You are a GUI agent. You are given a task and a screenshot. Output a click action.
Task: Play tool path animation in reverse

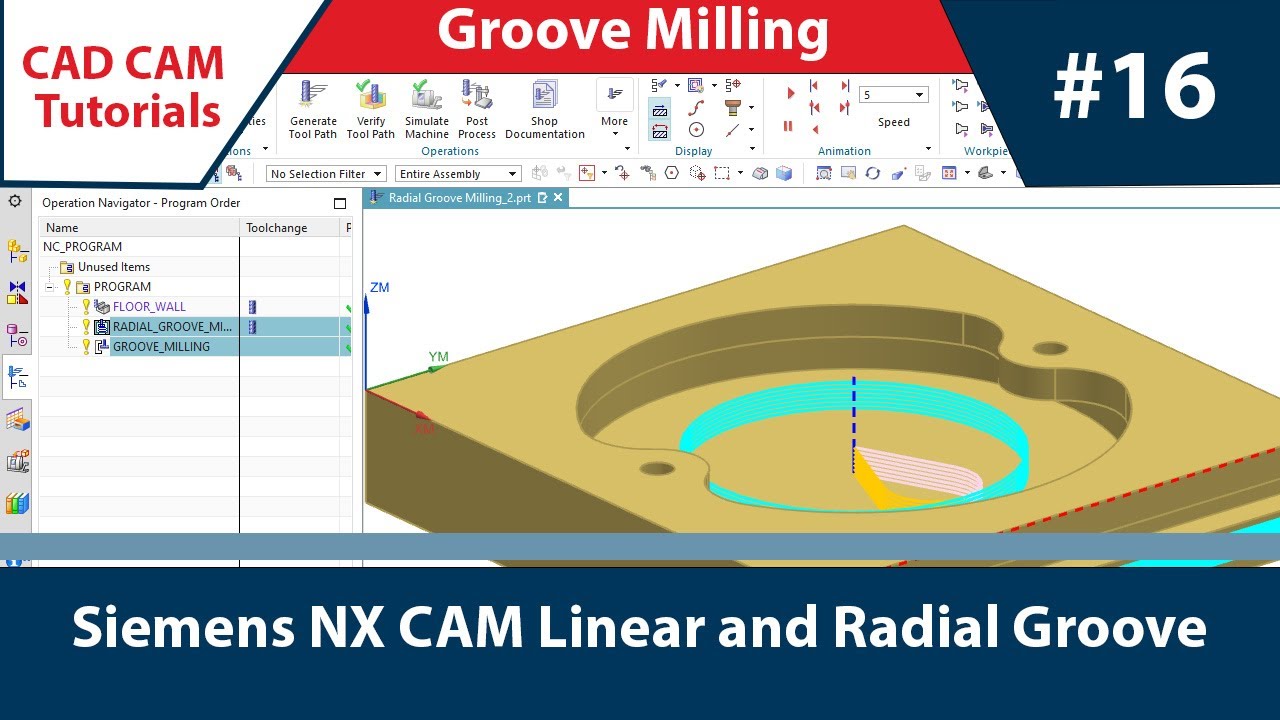(816, 128)
